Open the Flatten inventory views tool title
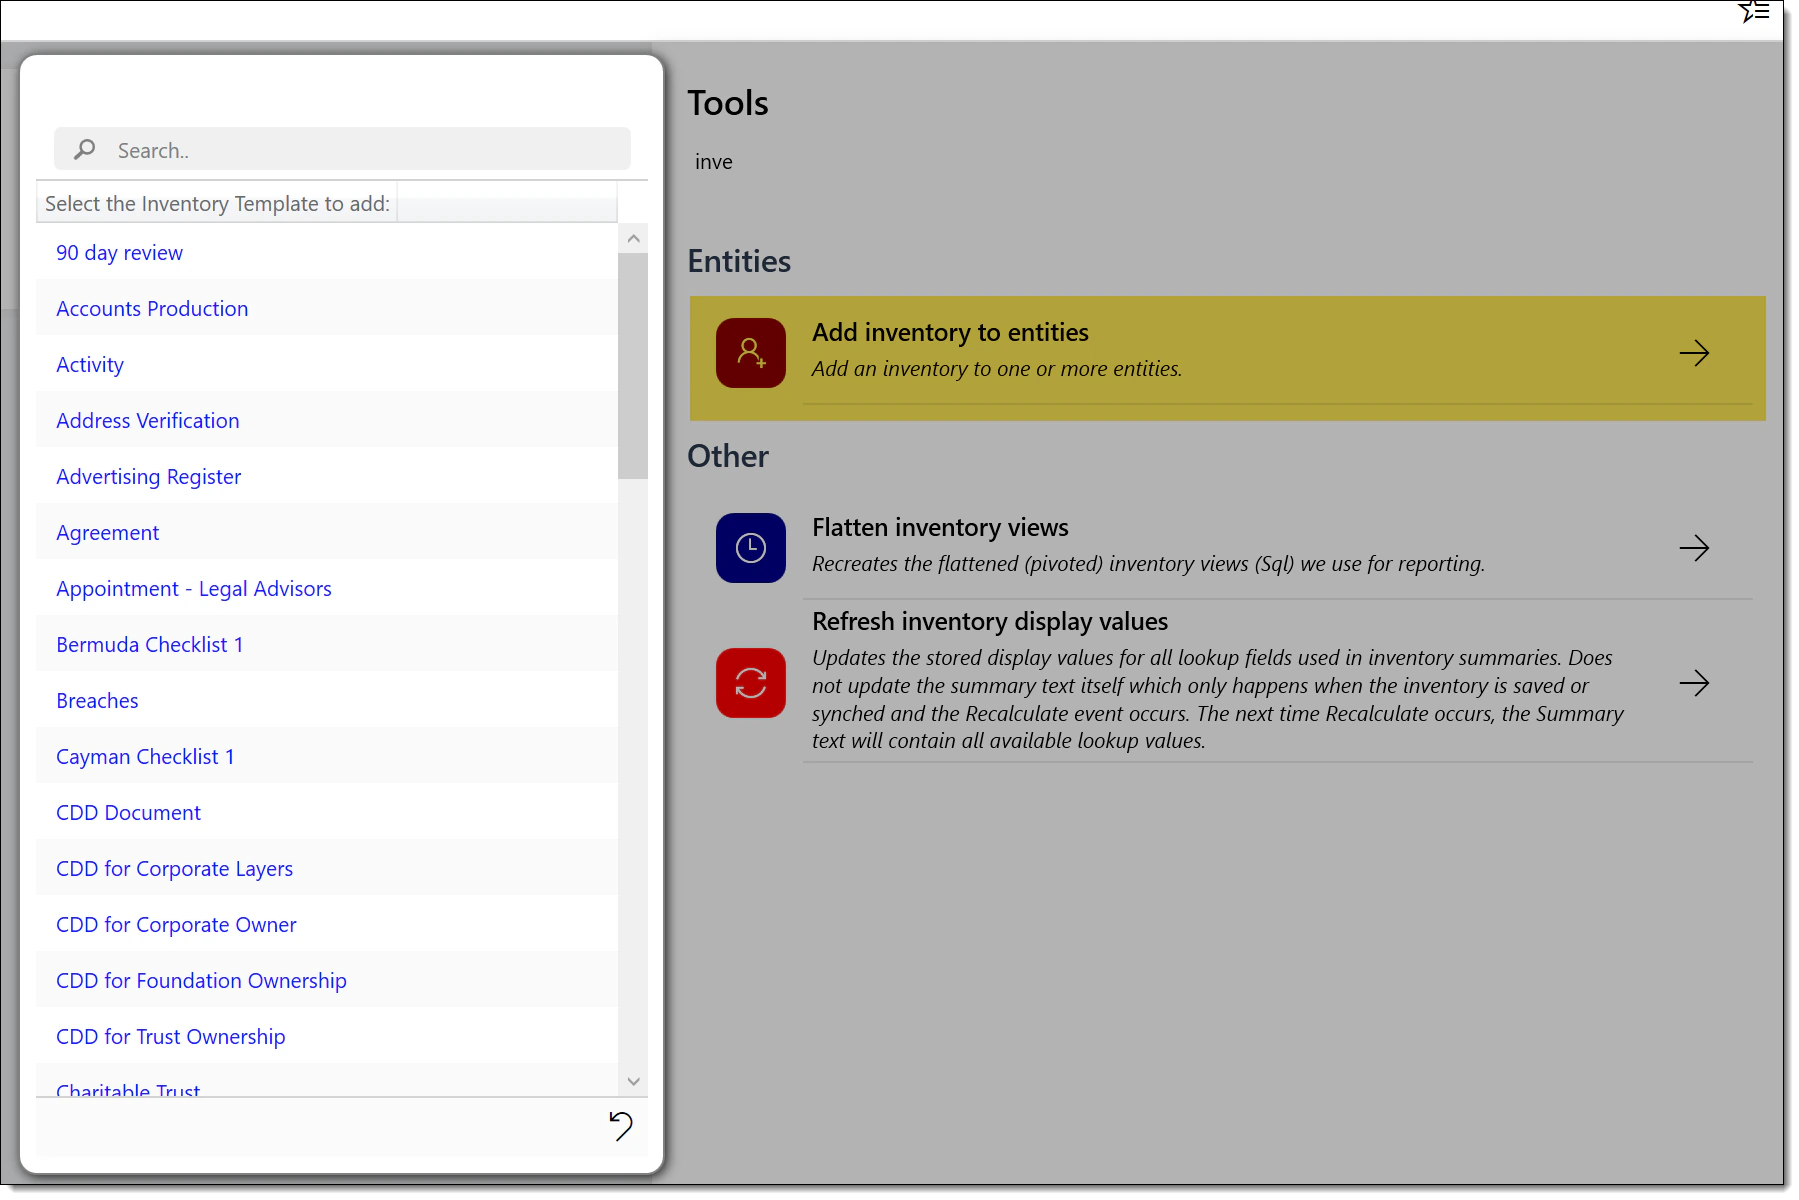The width and height of the screenshot is (1799, 1200). (940, 527)
